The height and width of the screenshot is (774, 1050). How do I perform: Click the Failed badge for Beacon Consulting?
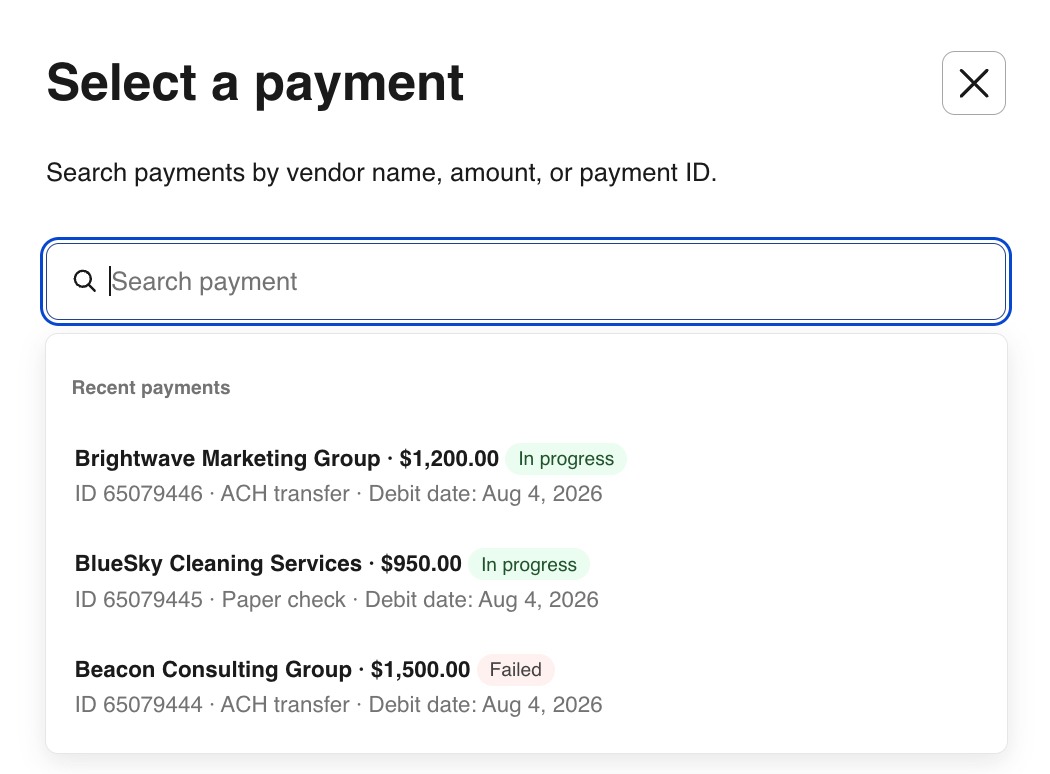(516, 670)
